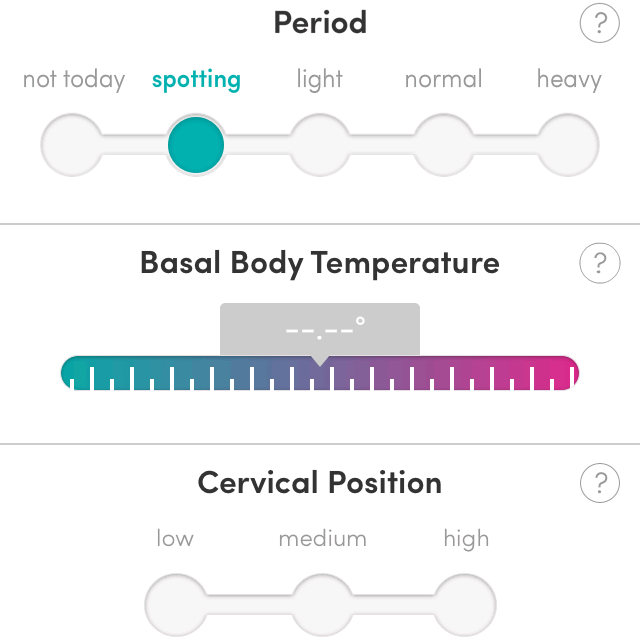
Task: Click the temperature gradient ruler slider
Action: coord(320,373)
